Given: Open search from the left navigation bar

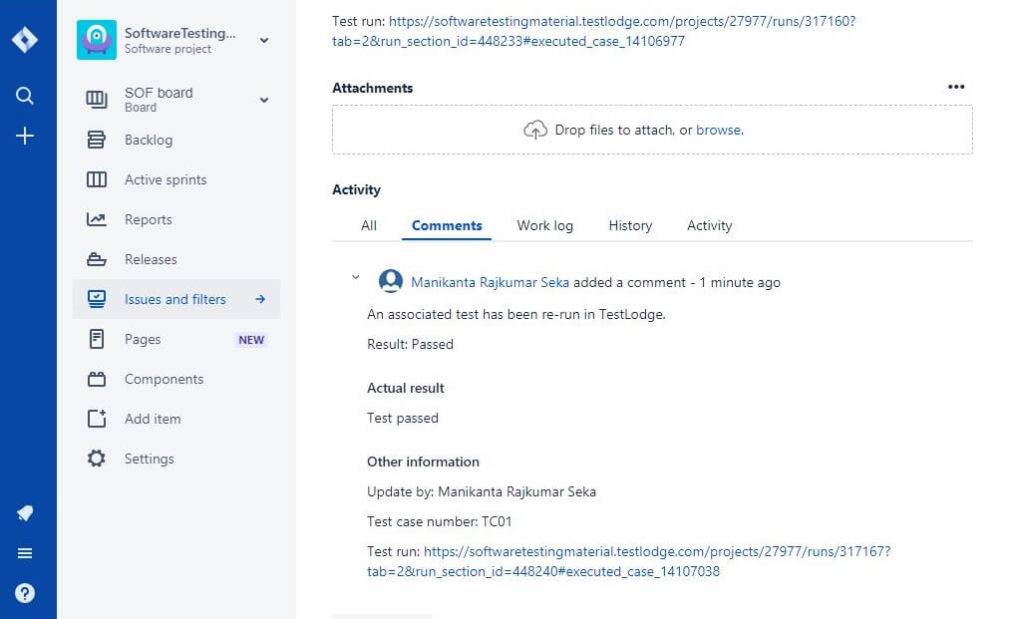Looking at the screenshot, I should (x=24, y=96).
